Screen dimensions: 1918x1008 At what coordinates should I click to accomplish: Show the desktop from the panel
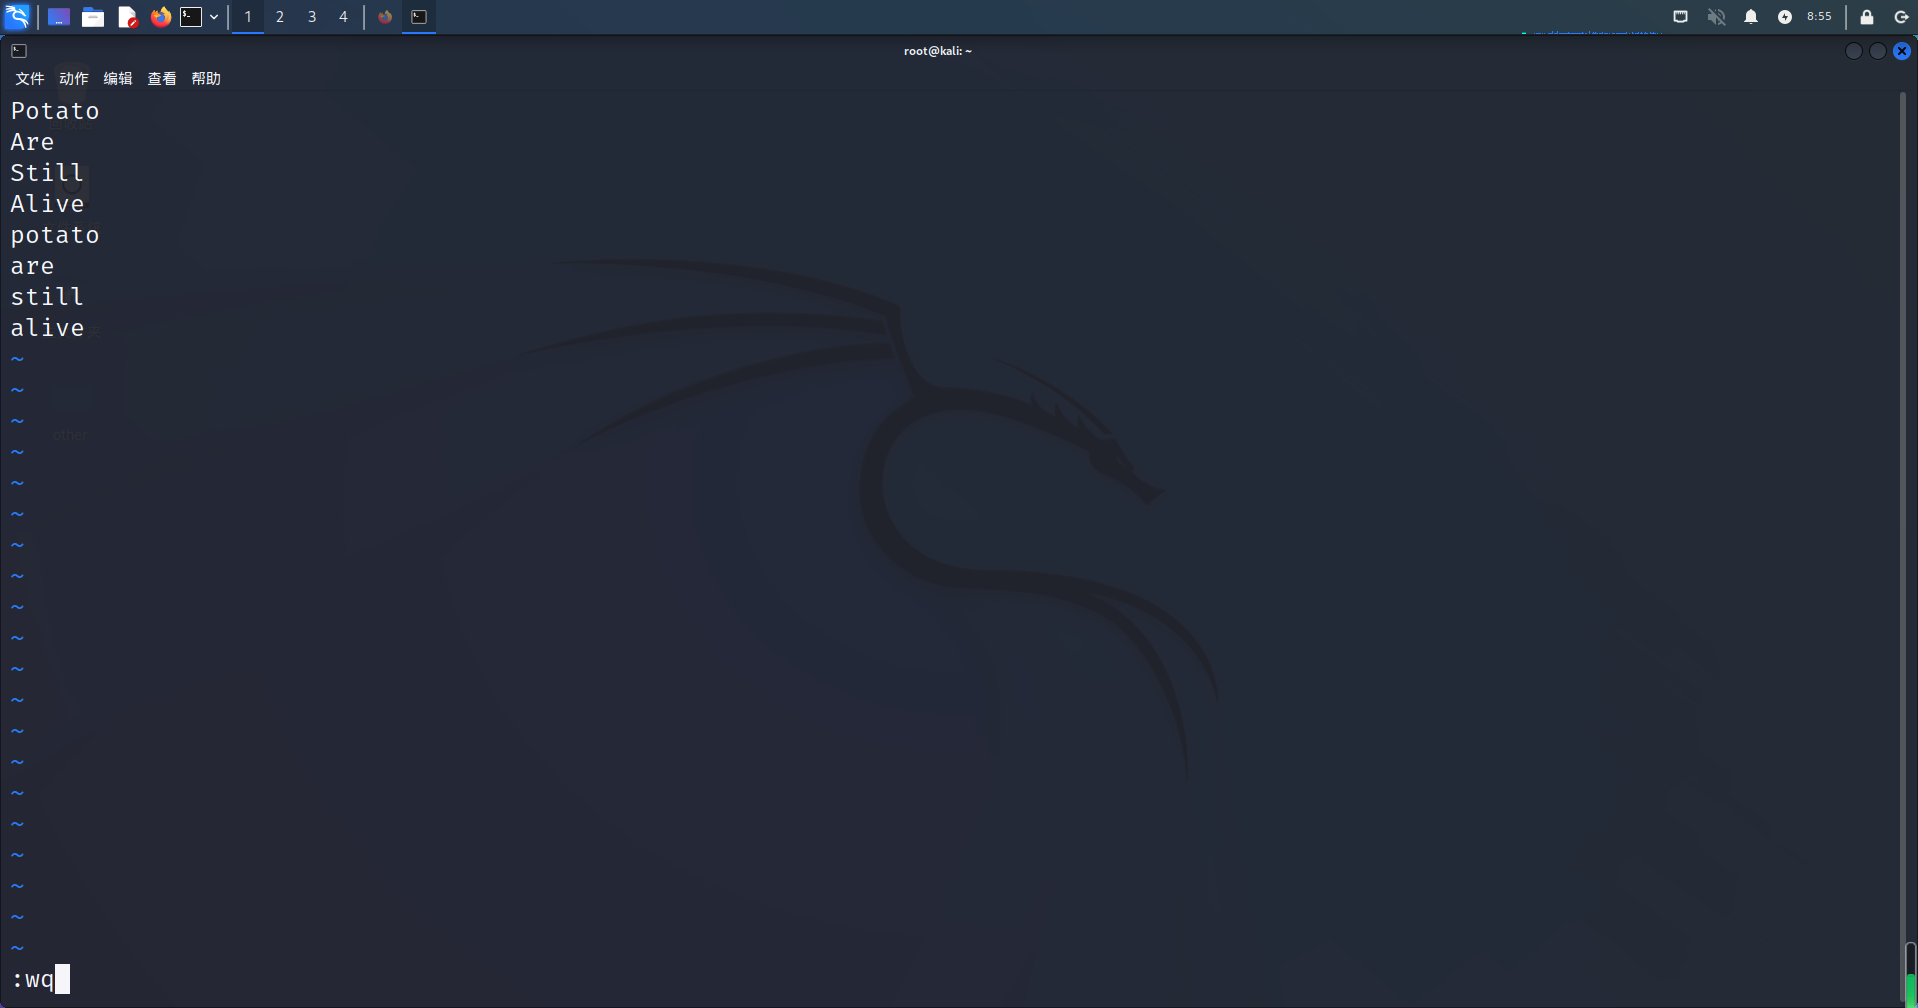(59, 17)
